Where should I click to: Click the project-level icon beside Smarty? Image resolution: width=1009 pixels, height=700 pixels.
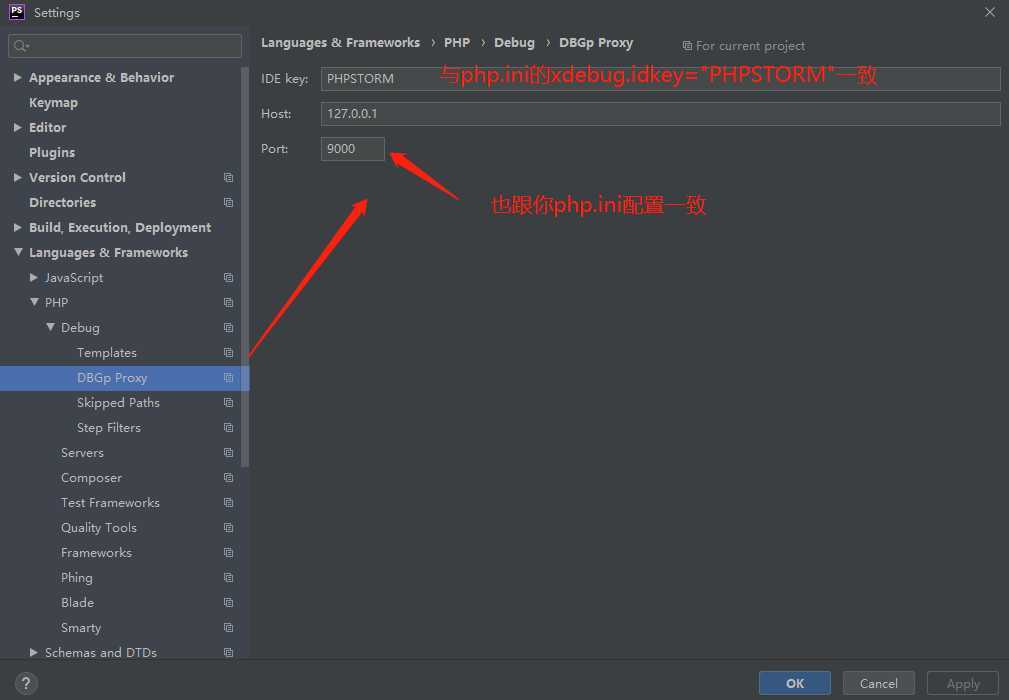pyautogui.click(x=228, y=628)
